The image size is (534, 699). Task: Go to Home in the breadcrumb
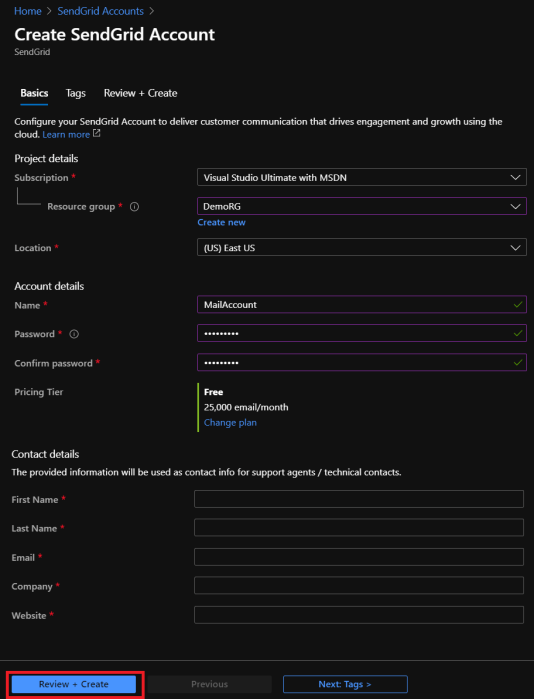click(x=28, y=11)
